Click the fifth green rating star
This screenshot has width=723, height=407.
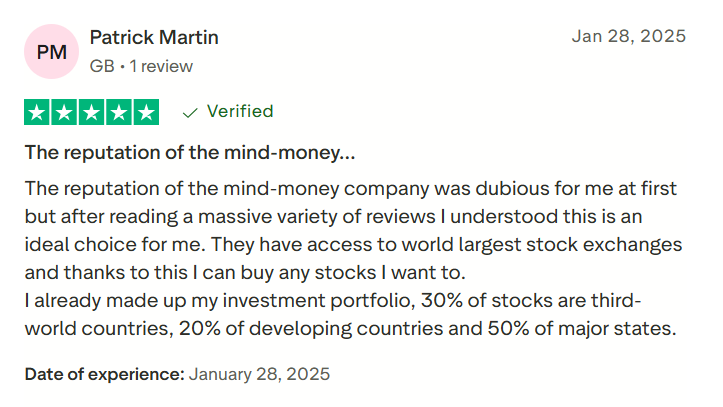tap(145, 112)
